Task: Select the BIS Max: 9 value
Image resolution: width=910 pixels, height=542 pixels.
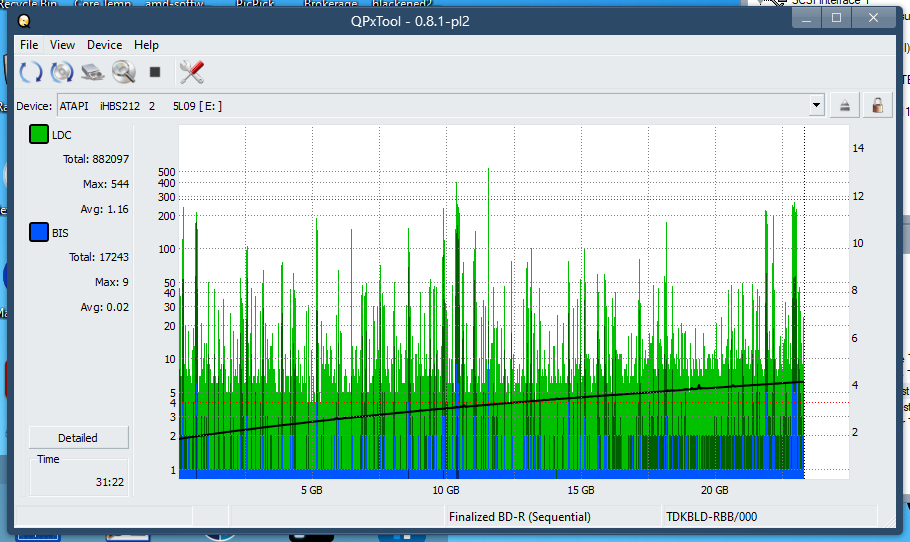Action: pyautogui.click(x=111, y=282)
